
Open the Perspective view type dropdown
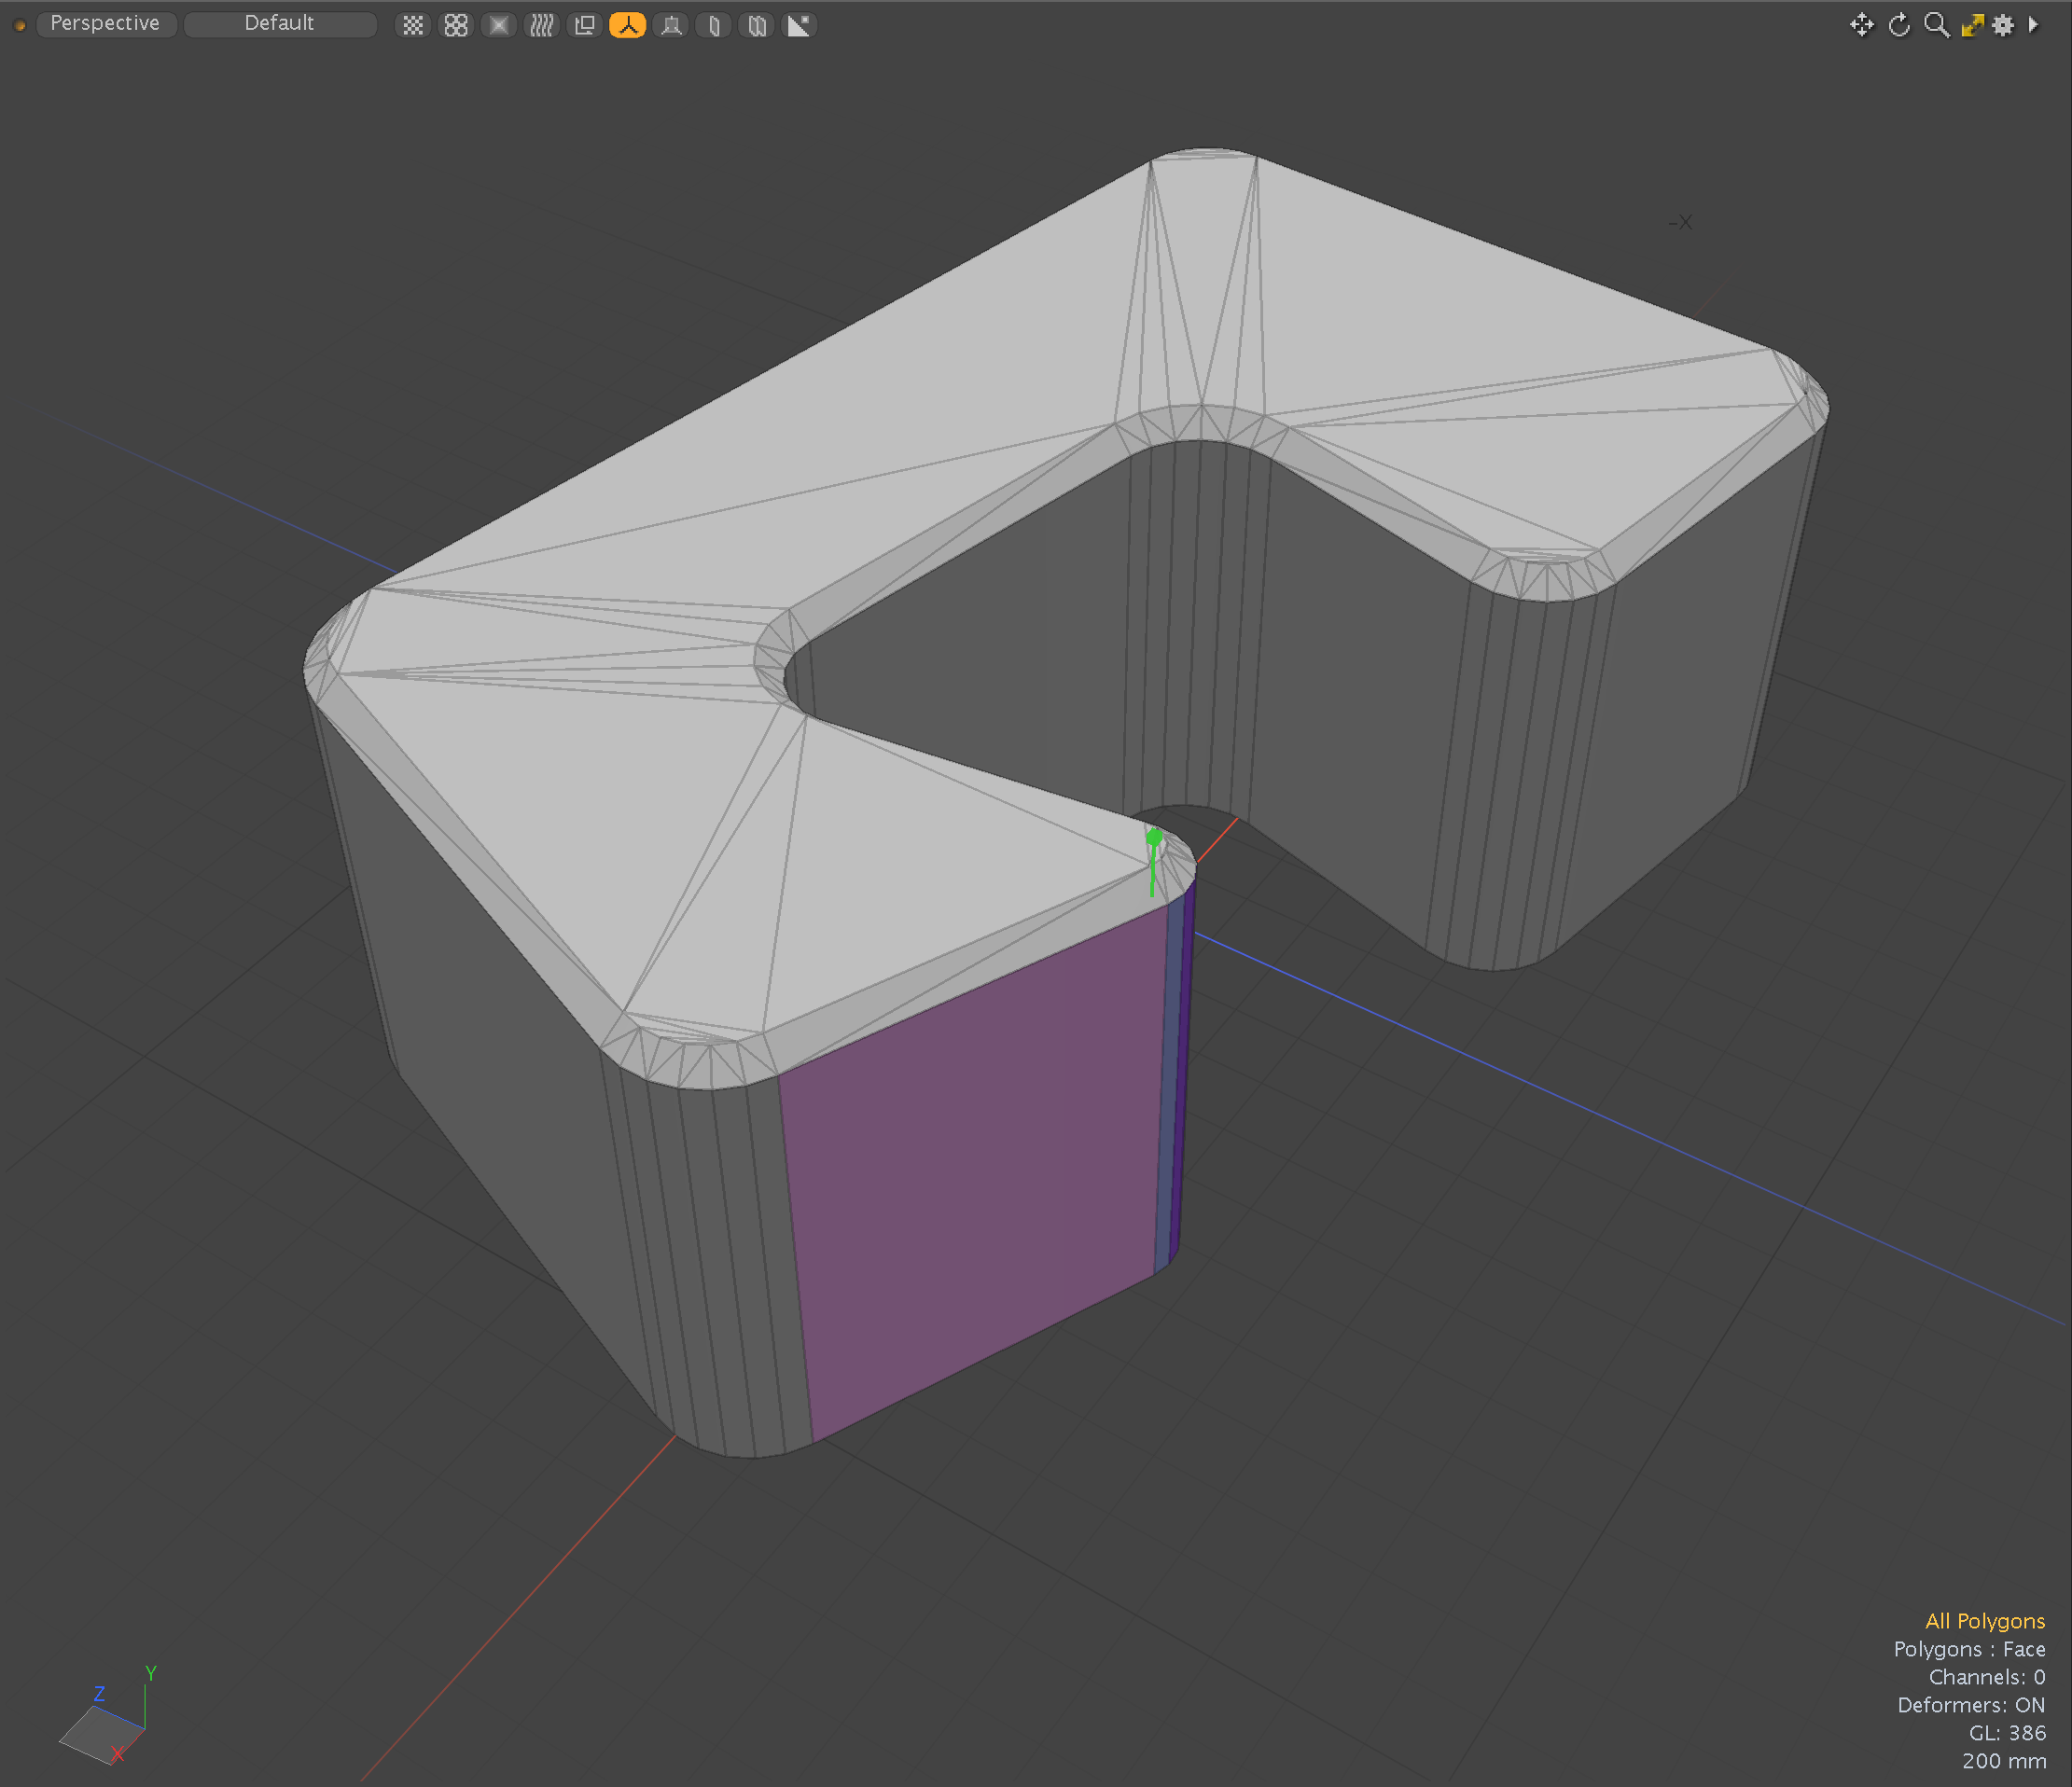pyautogui.click(x=105, y=24)
